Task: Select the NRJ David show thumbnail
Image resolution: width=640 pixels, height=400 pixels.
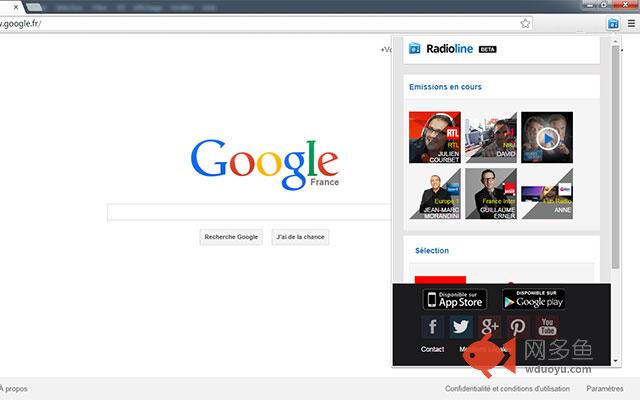Action: click(491, 138)
